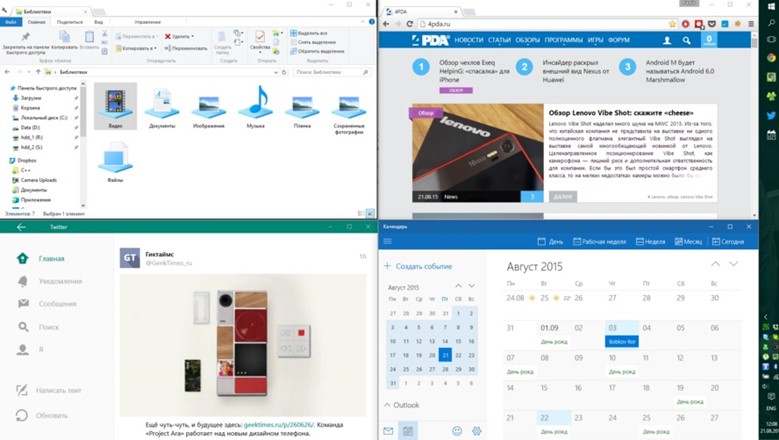Open Поиск in Twitter sidebar

pos(38,327)
